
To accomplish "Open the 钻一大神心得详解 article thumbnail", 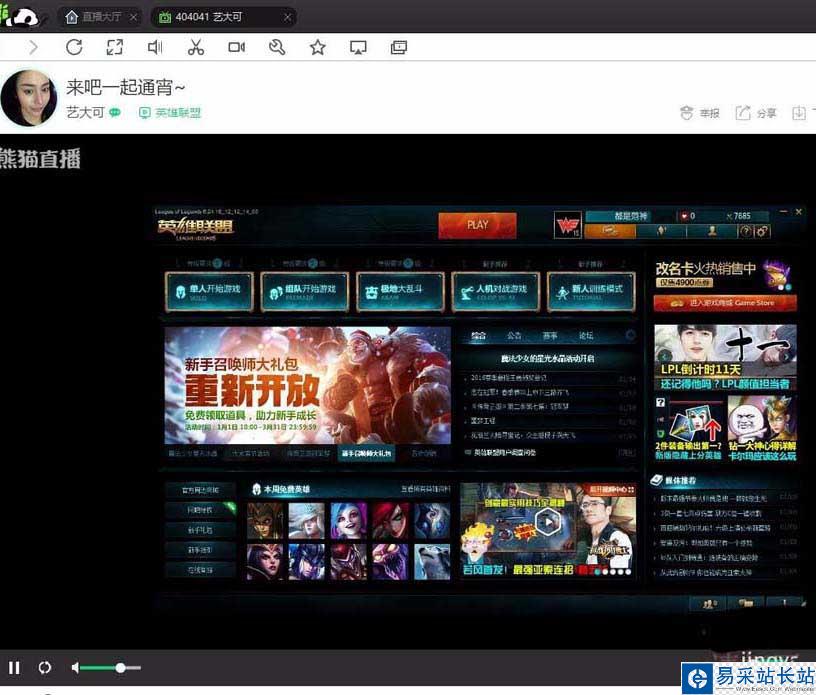I will click(762, 428).
